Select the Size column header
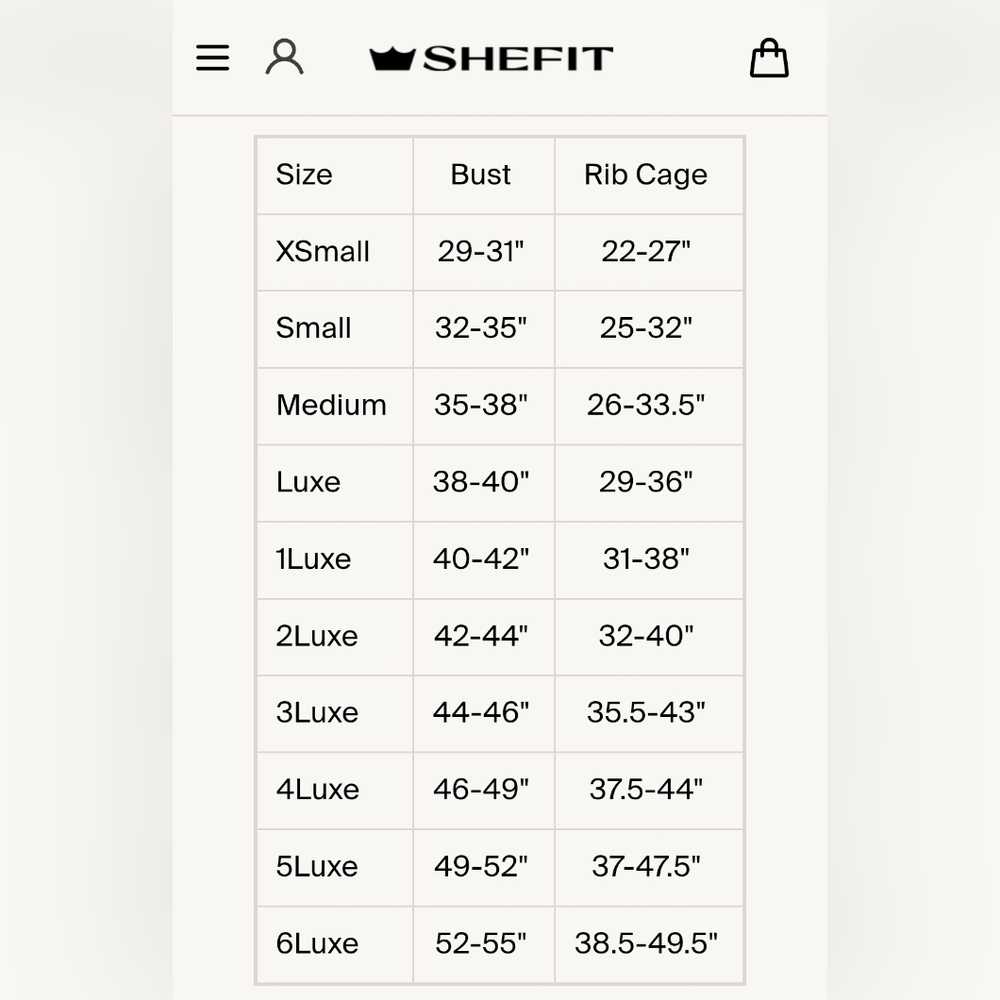 pyautogui.click(x=304, y=175)
